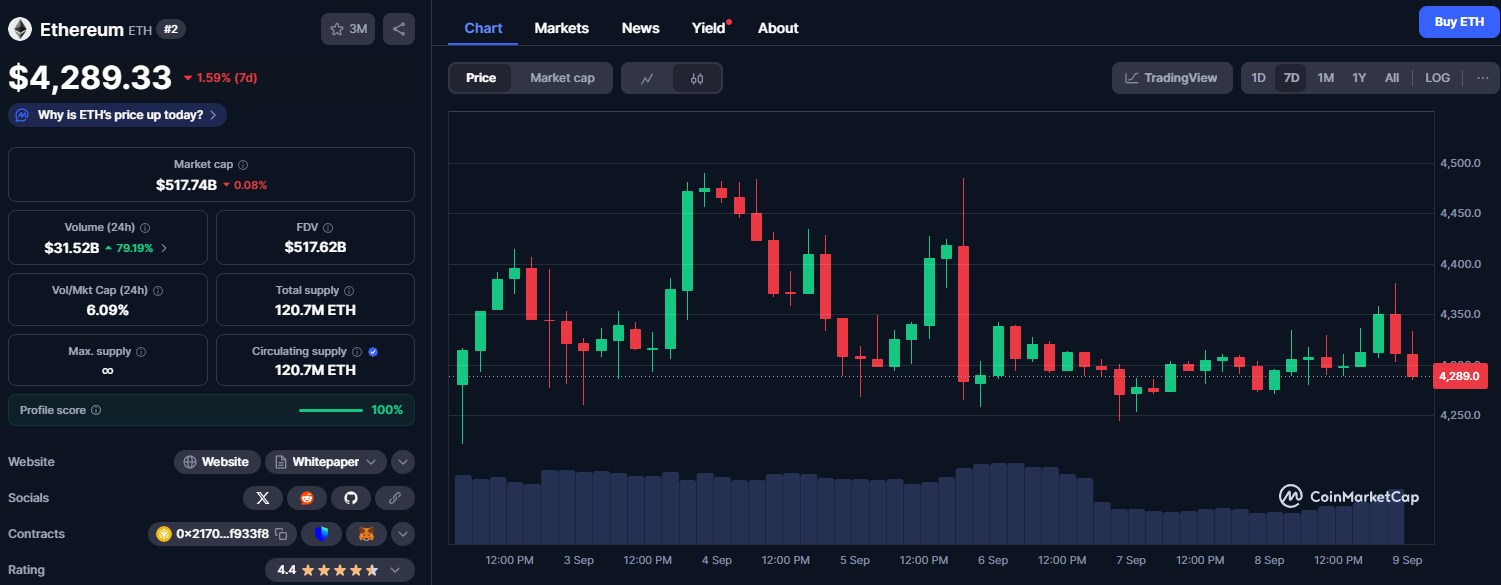The height and width of the screenshot is (585, 1501).
Task: Click the $517.74B market cap value
Action: [x=187, y=185]
